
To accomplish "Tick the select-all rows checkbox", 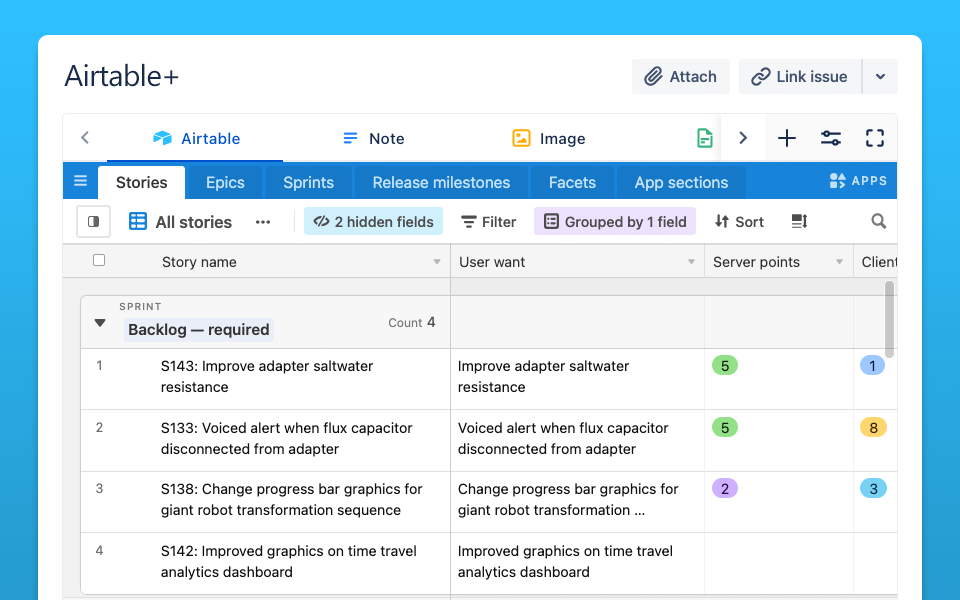I will (x=99, y=260).
